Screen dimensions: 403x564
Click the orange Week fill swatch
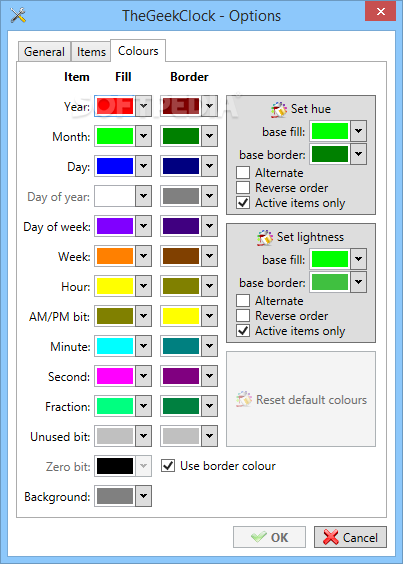(115, 256)
